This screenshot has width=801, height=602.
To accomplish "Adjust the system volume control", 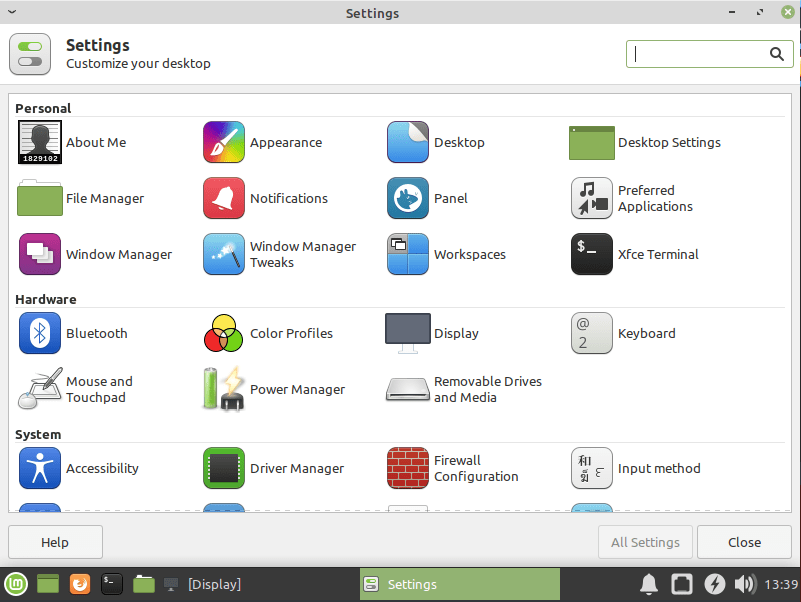I will [744, 584].
